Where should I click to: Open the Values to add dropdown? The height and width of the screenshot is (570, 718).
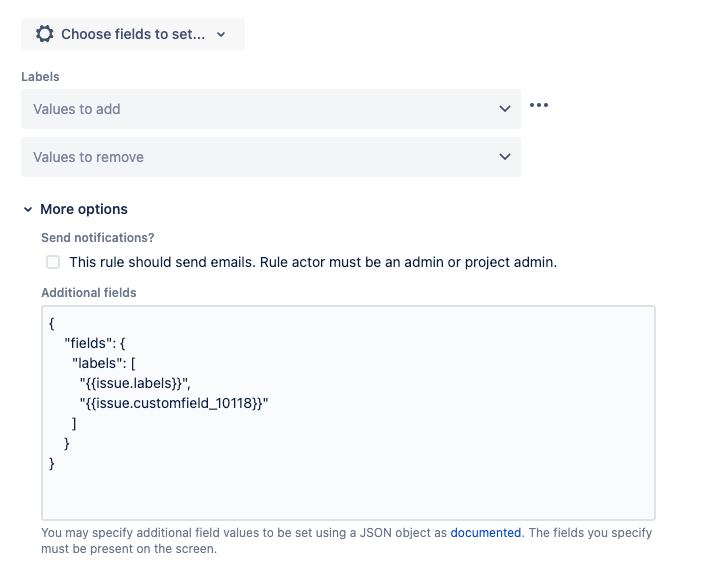(x=271, y=109)
